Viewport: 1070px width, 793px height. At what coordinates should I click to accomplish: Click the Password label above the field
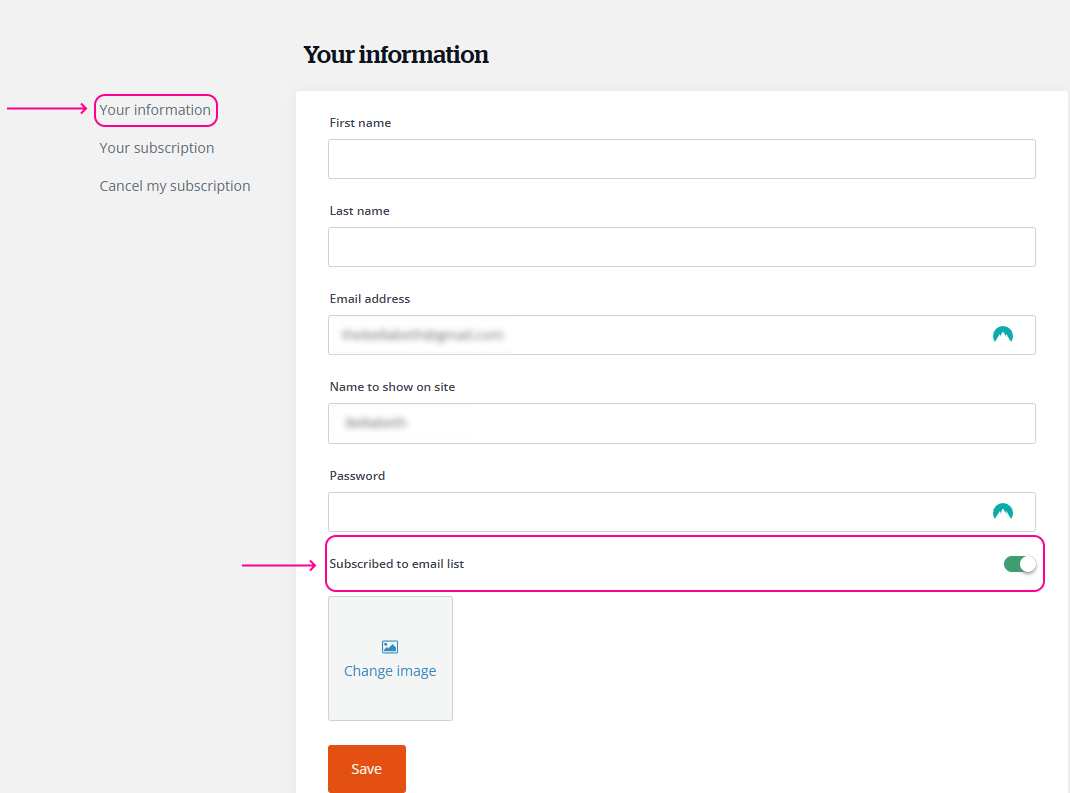tap(357, 476)
